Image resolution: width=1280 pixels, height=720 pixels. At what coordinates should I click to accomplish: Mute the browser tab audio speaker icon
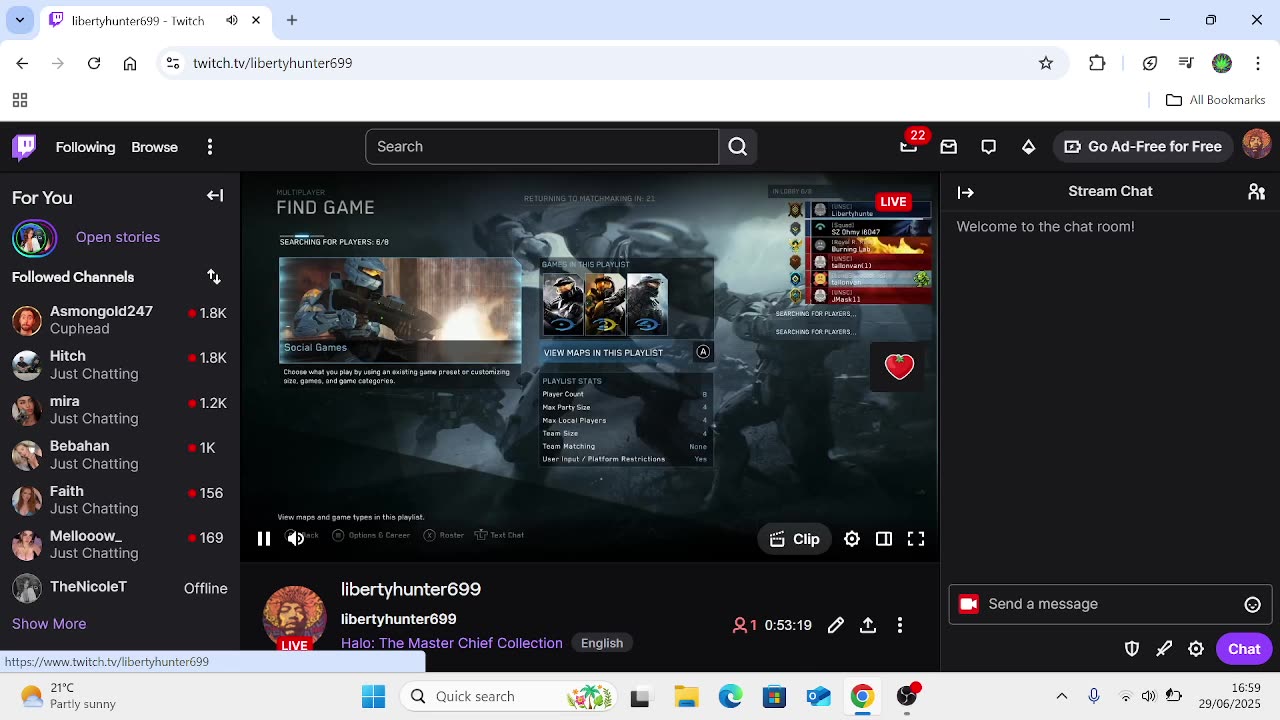pos(232,20)
